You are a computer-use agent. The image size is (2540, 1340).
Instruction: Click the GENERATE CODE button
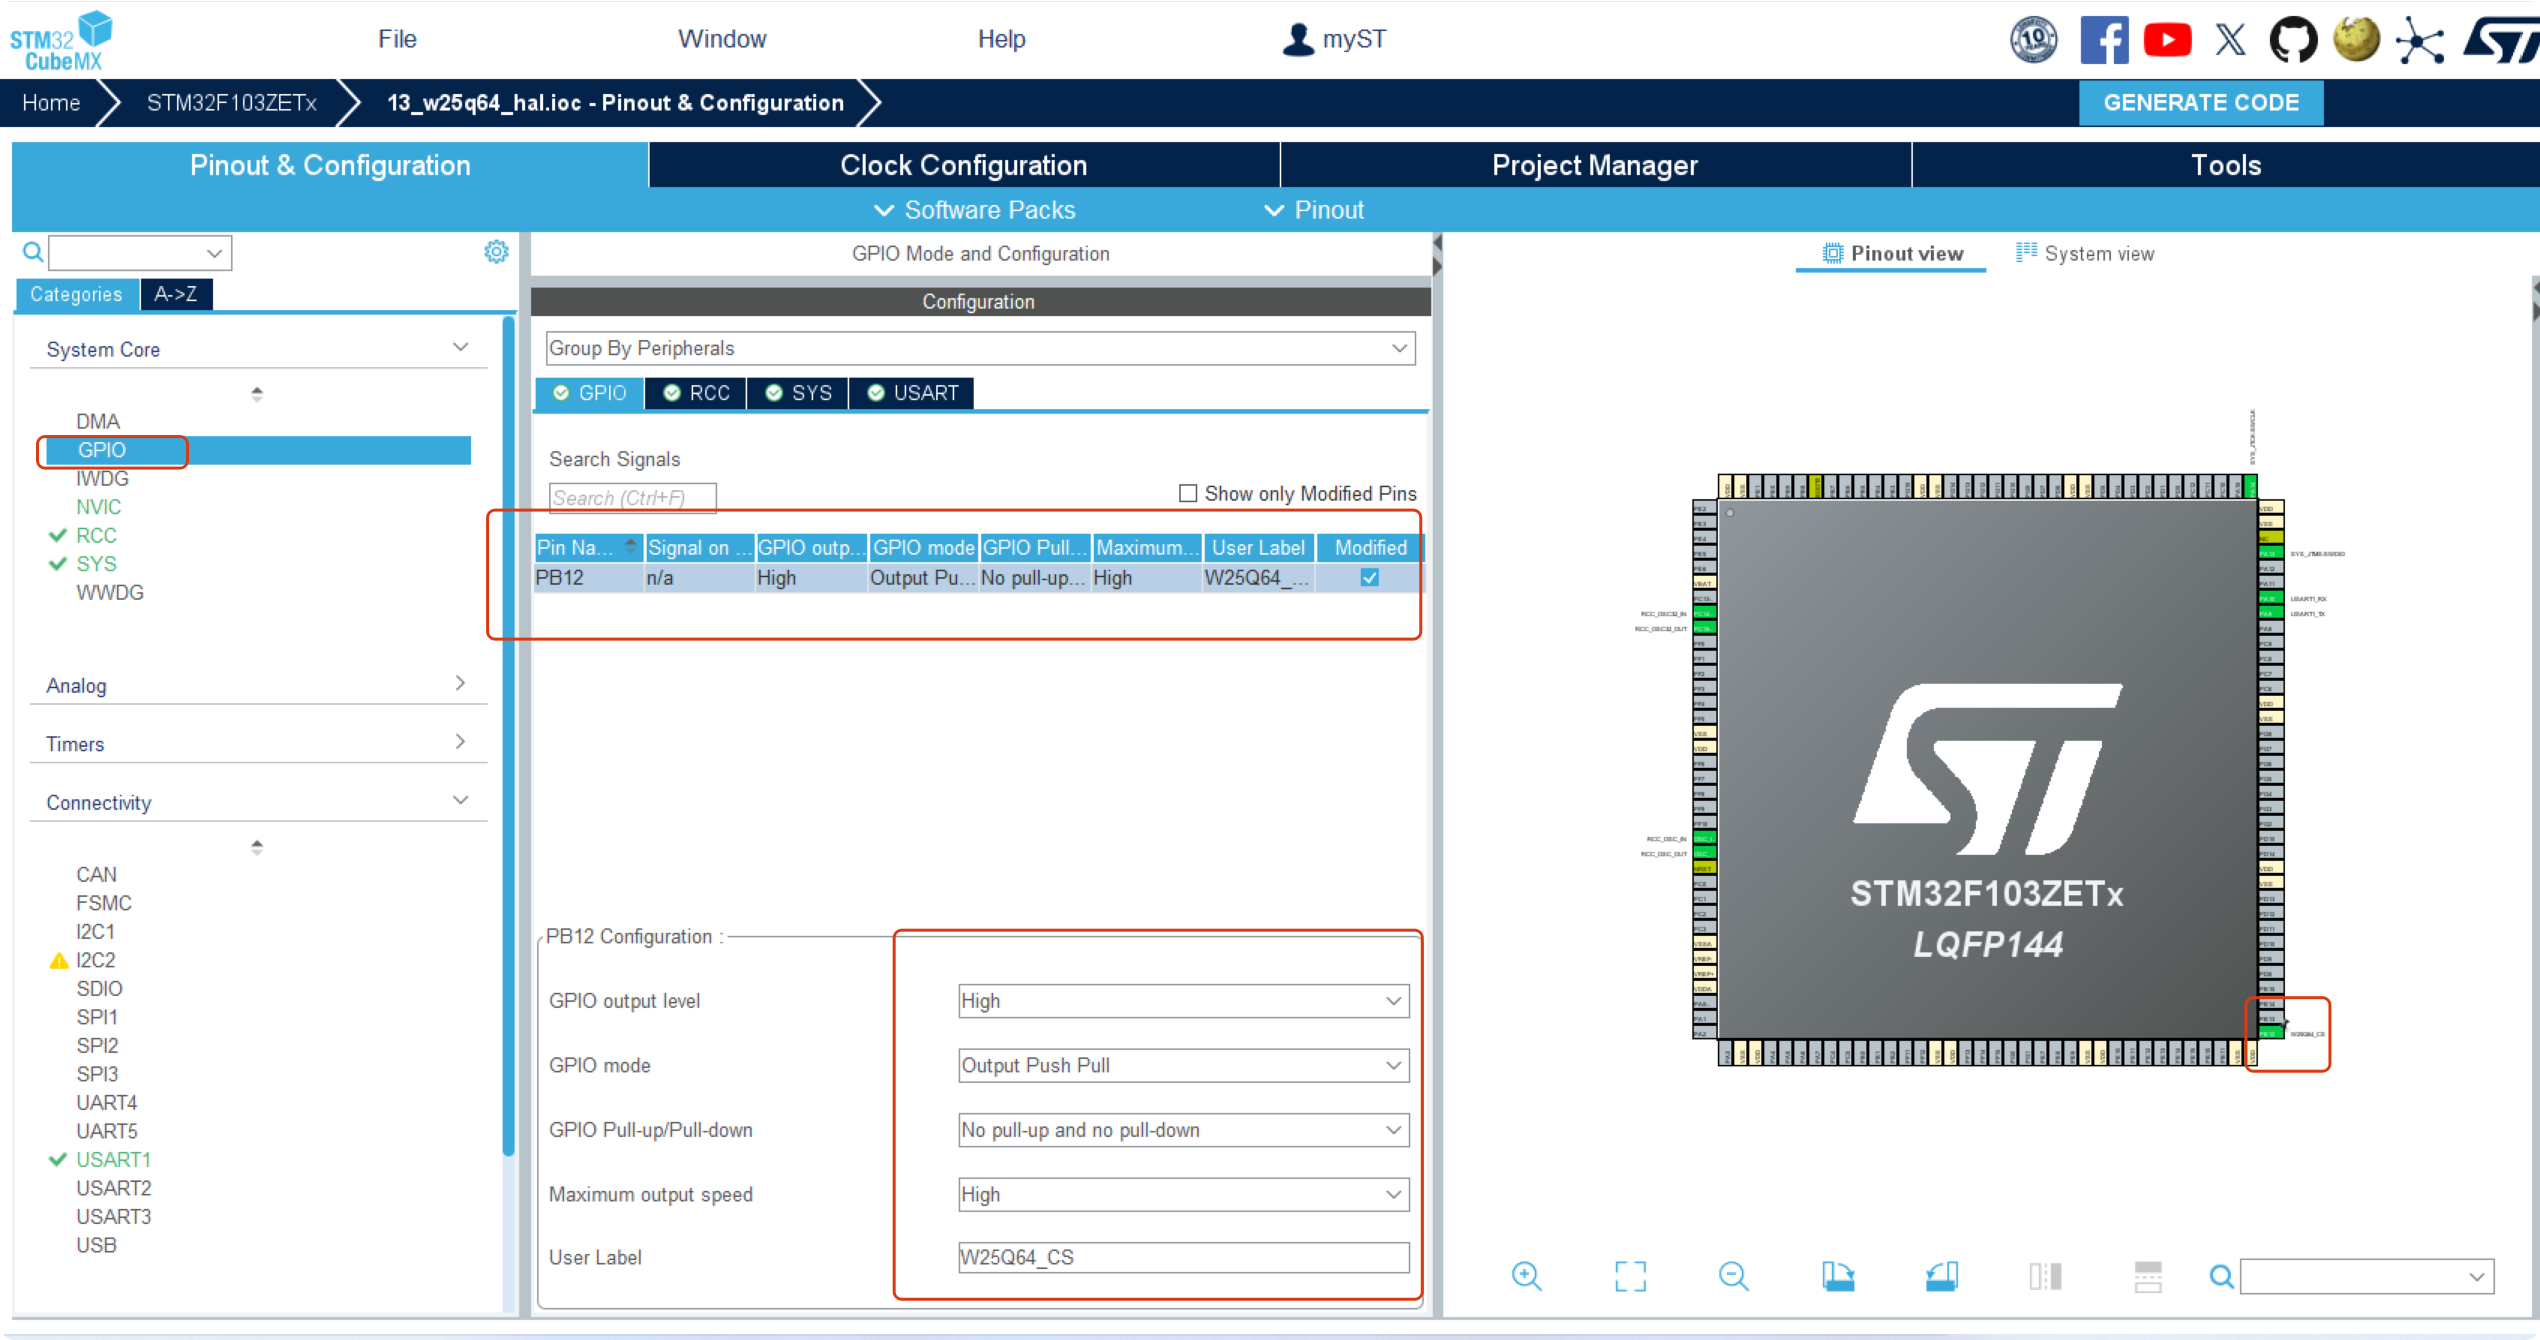2200,103
